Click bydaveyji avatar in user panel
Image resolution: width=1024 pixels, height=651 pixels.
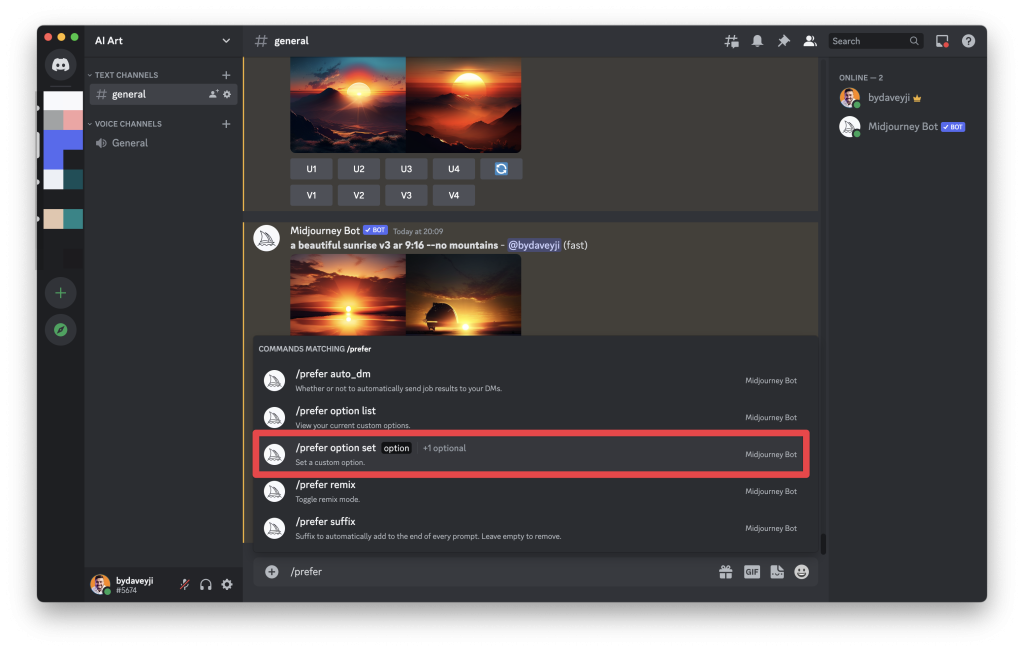point(100,584)
